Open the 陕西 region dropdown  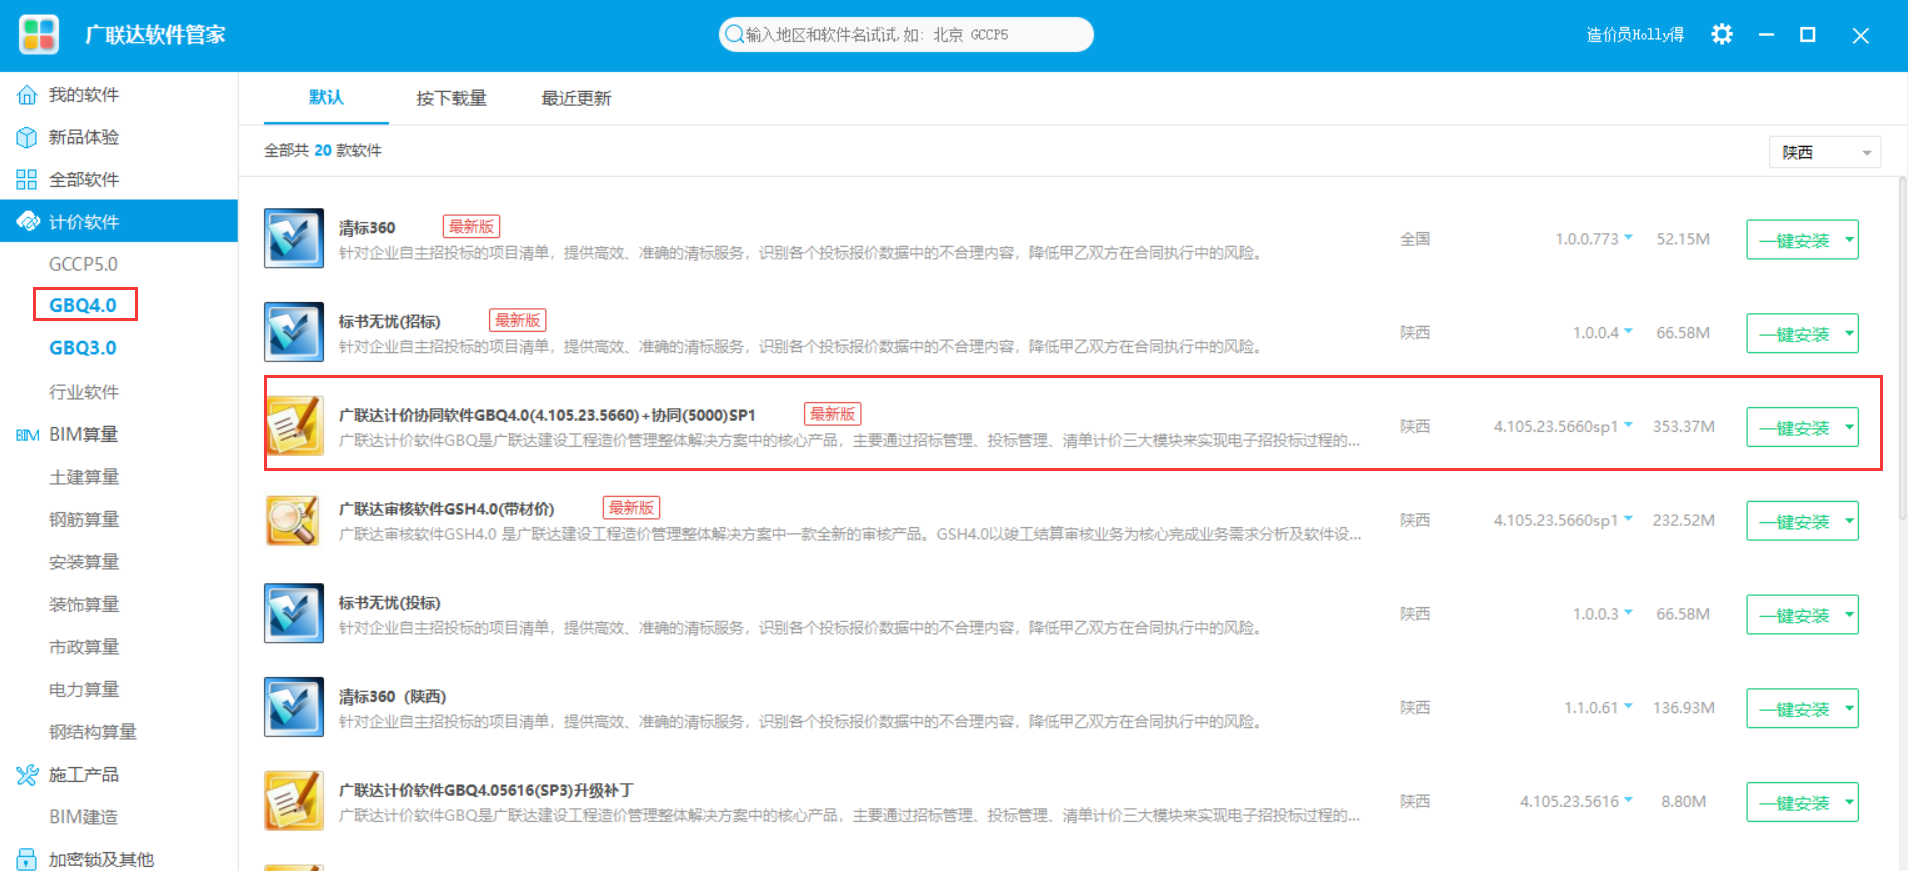(1825, 152)
